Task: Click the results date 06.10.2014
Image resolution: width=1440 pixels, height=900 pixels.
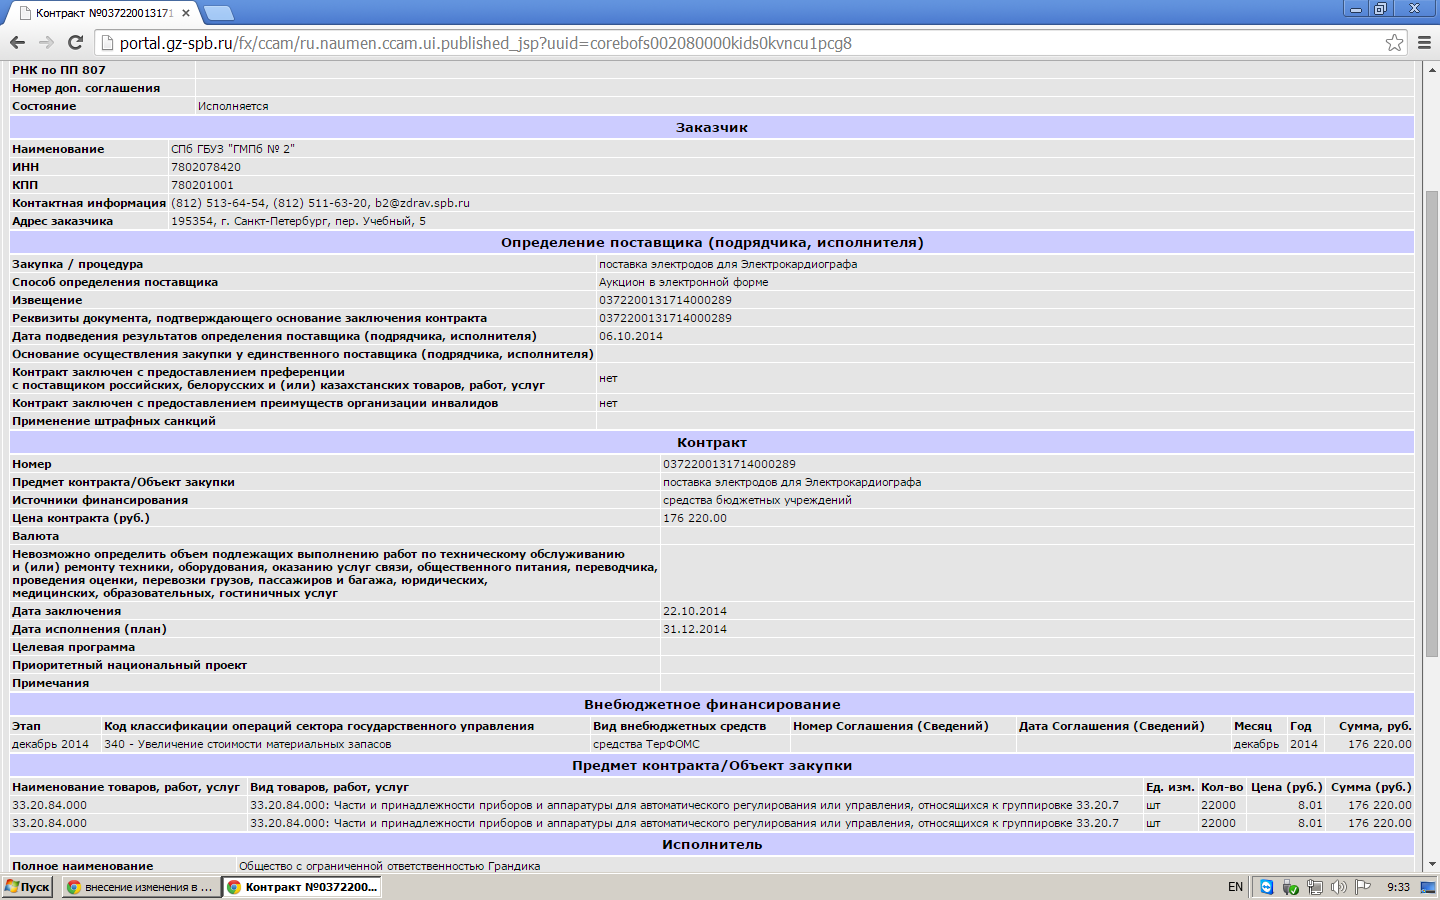Action: 631,336
